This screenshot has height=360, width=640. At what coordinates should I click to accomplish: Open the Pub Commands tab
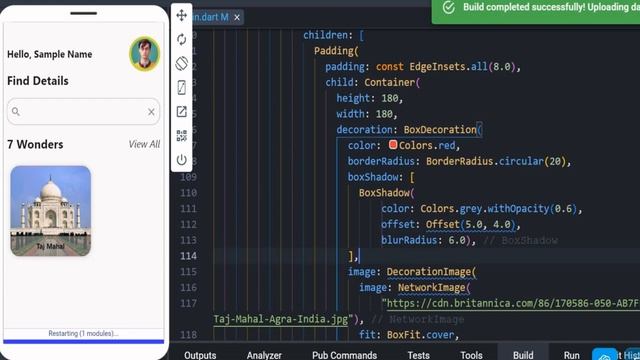coord(344,355)
